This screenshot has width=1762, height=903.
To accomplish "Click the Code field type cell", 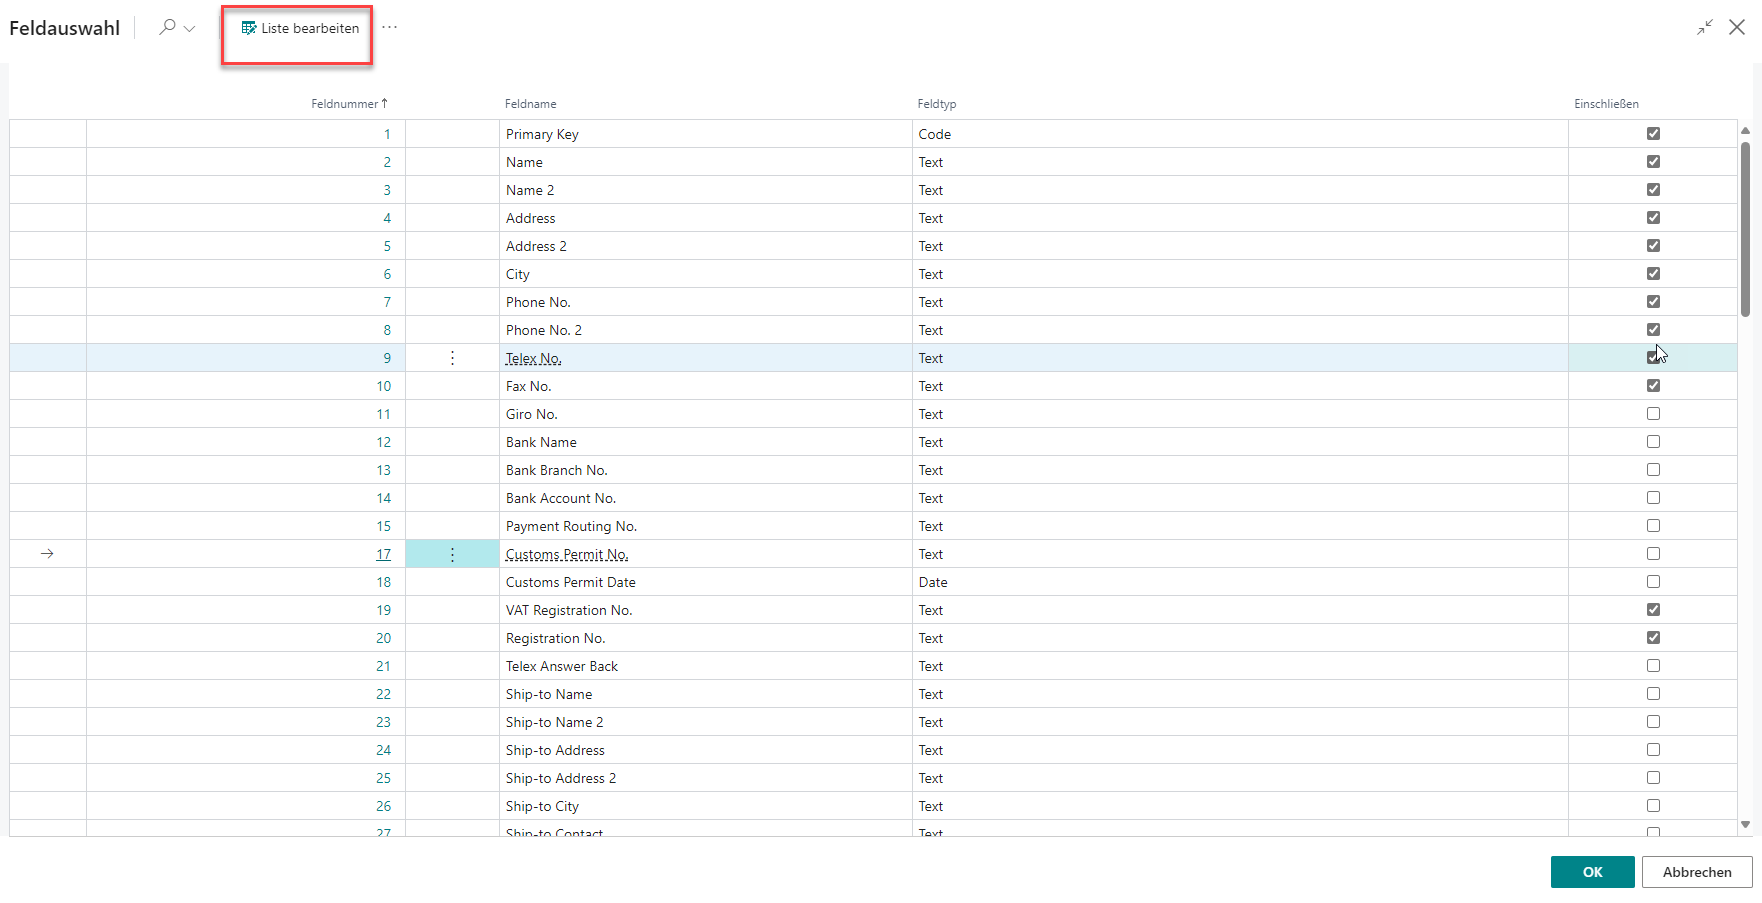I will 1240,134.
